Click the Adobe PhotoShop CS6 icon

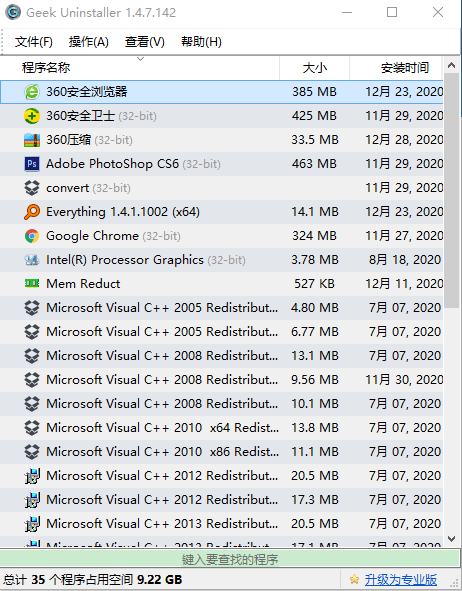32,164
